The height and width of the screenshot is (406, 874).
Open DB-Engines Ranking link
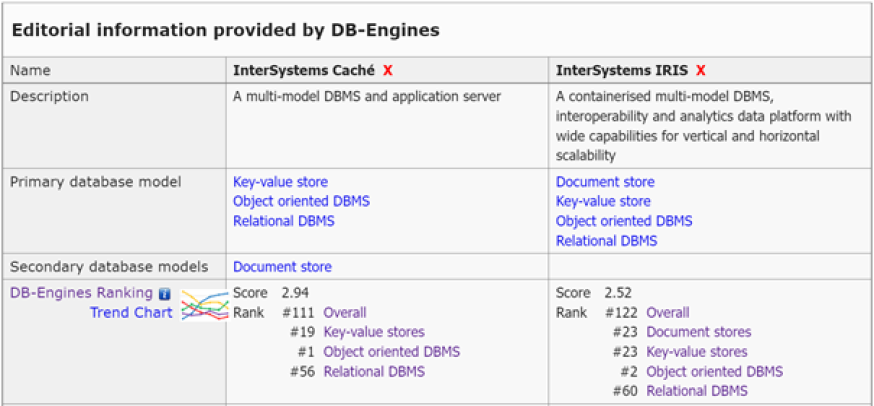pos(81,293)
